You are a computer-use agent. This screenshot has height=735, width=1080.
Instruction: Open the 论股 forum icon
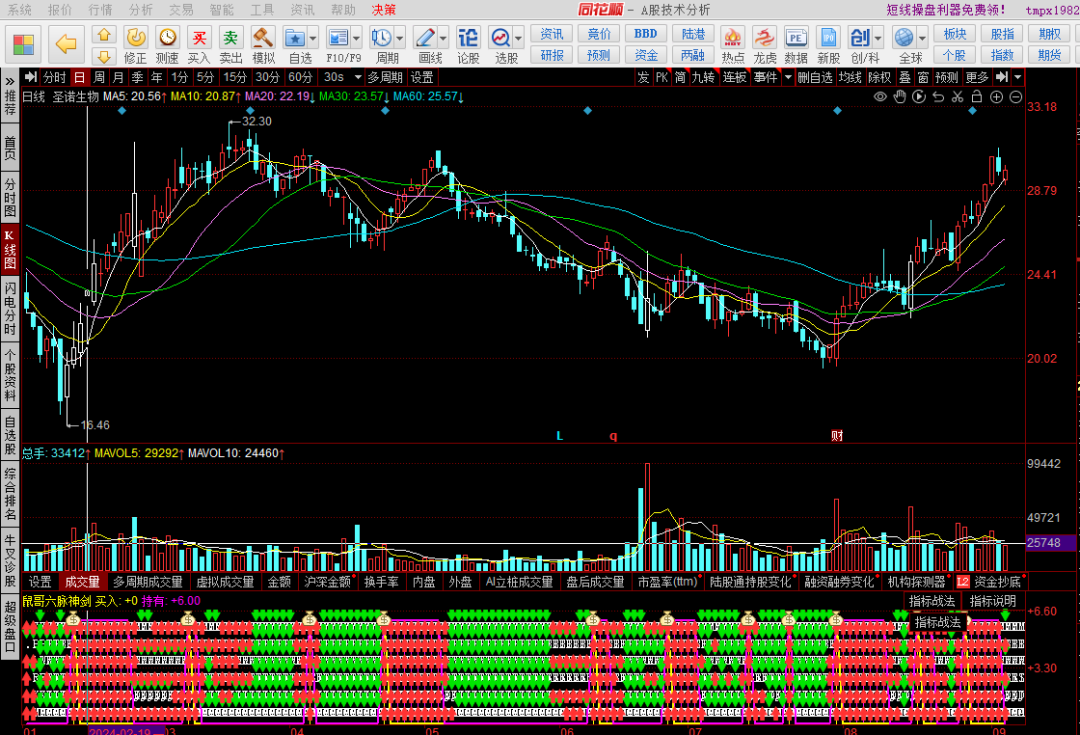coord(468,45)
